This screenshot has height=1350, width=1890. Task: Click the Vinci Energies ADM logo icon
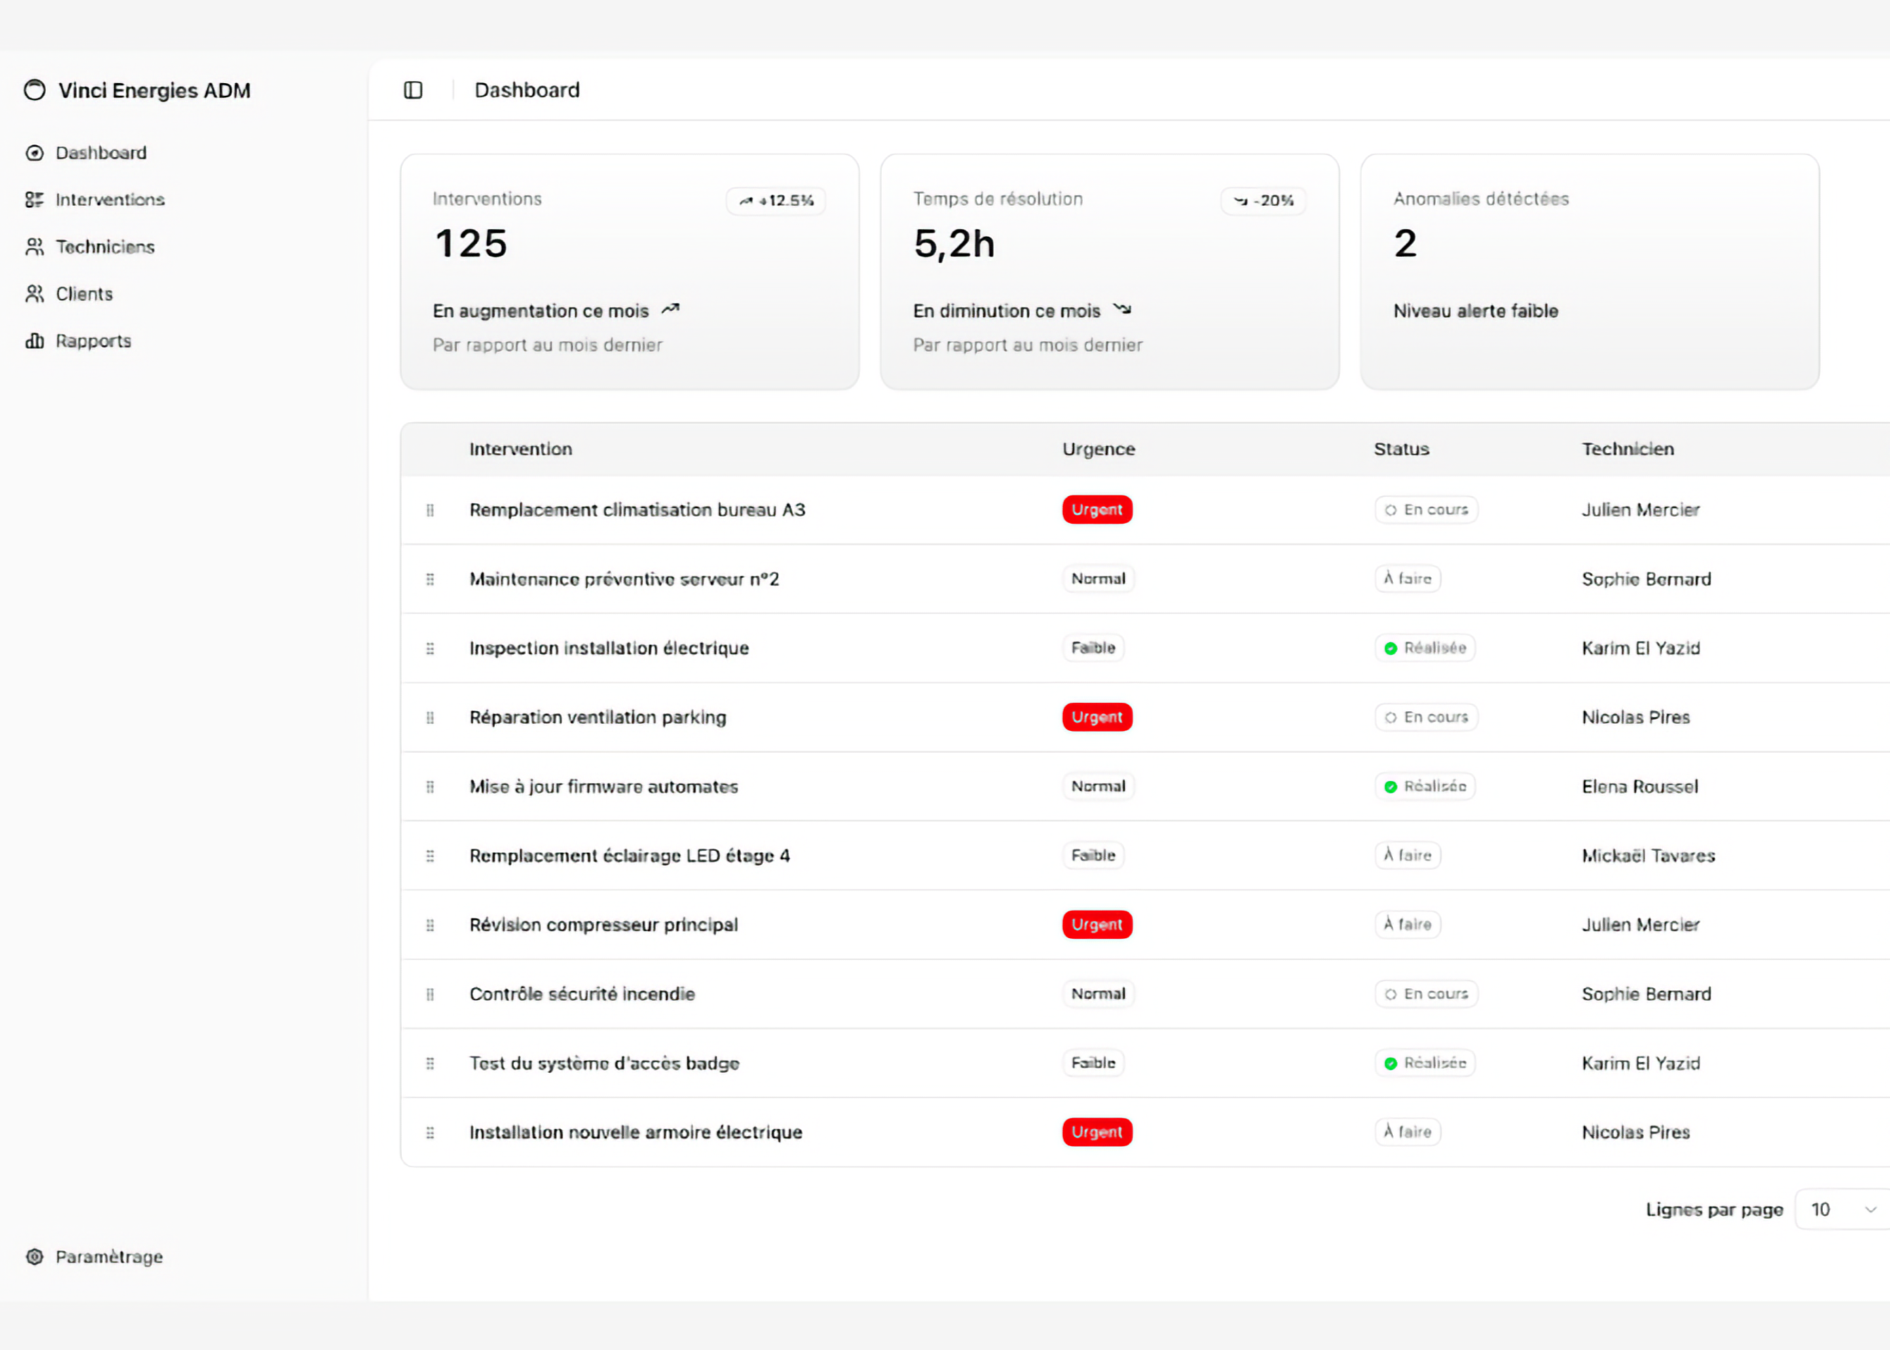click(x=35, y=90)
